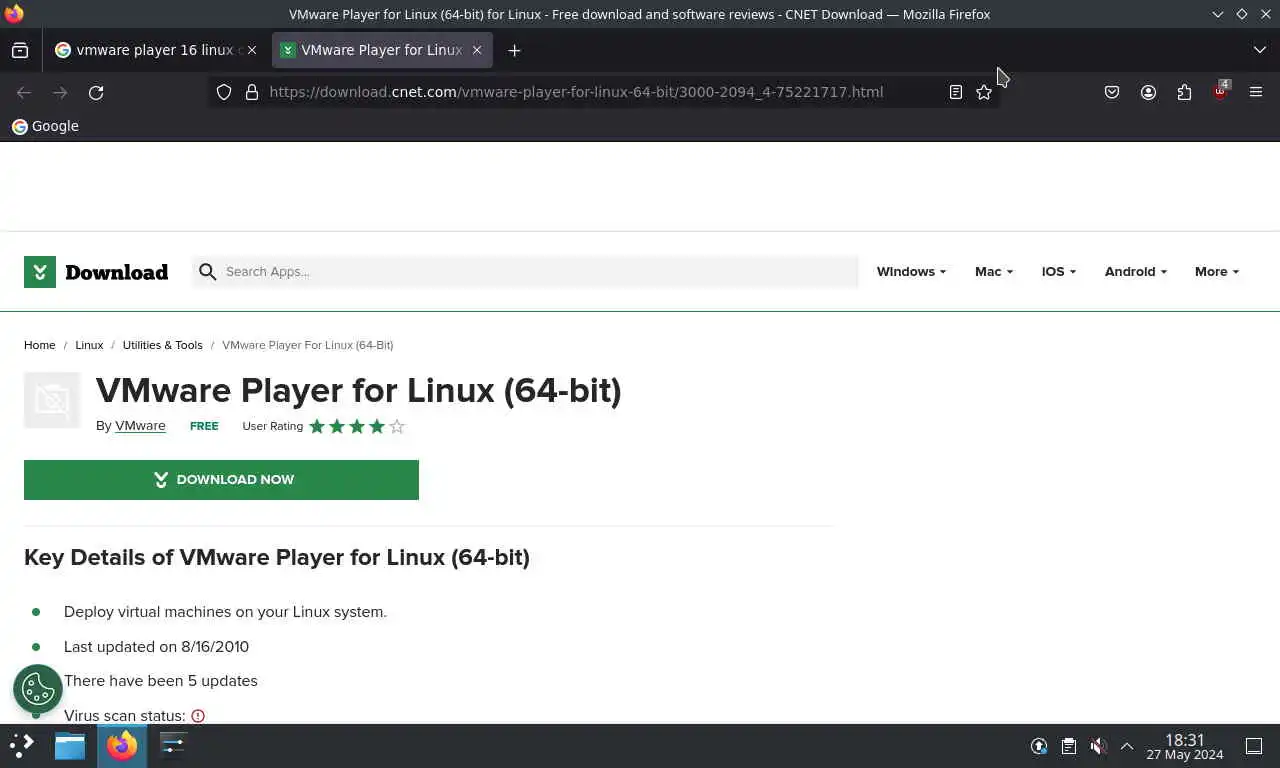
Task: Go forward one page
Action: tap(60, 92)
